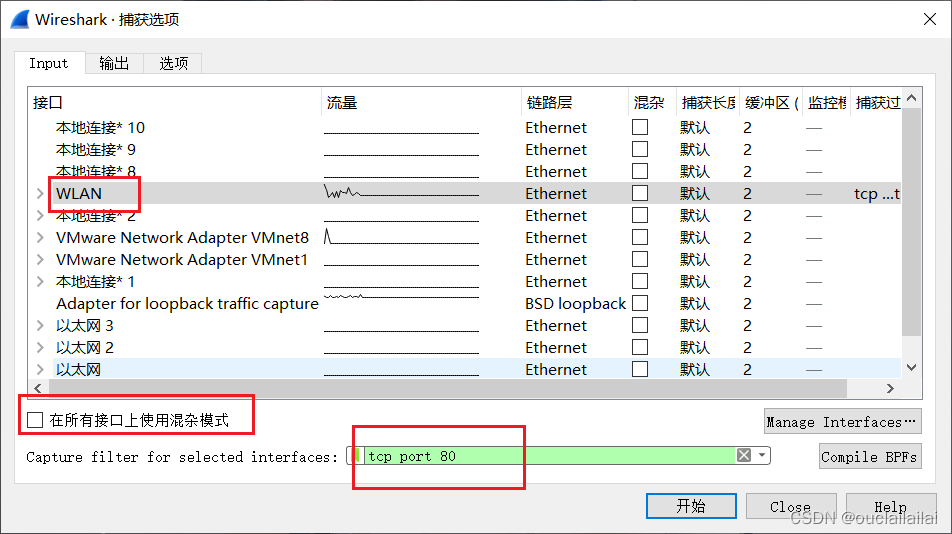Toggle promiscuous mode on all interfaces checkbox
This screenshot has height=534, width=952.
click(35, 420)
